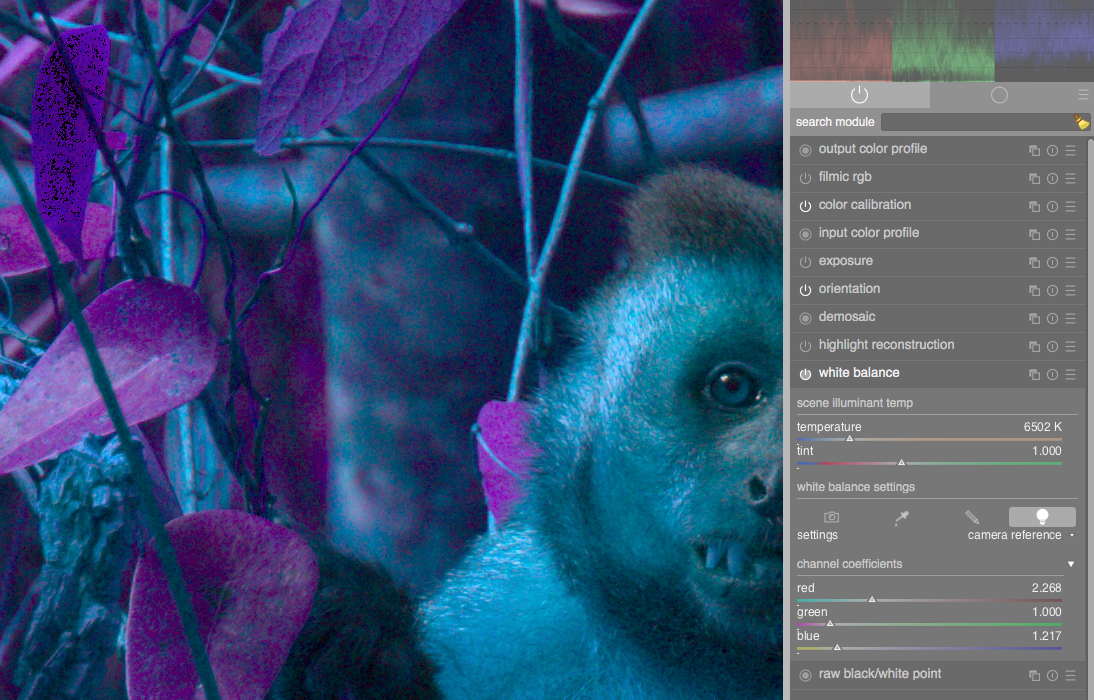Open multiple instances for color calibration
1094x700 pixels.
[x=1034, y=206]
